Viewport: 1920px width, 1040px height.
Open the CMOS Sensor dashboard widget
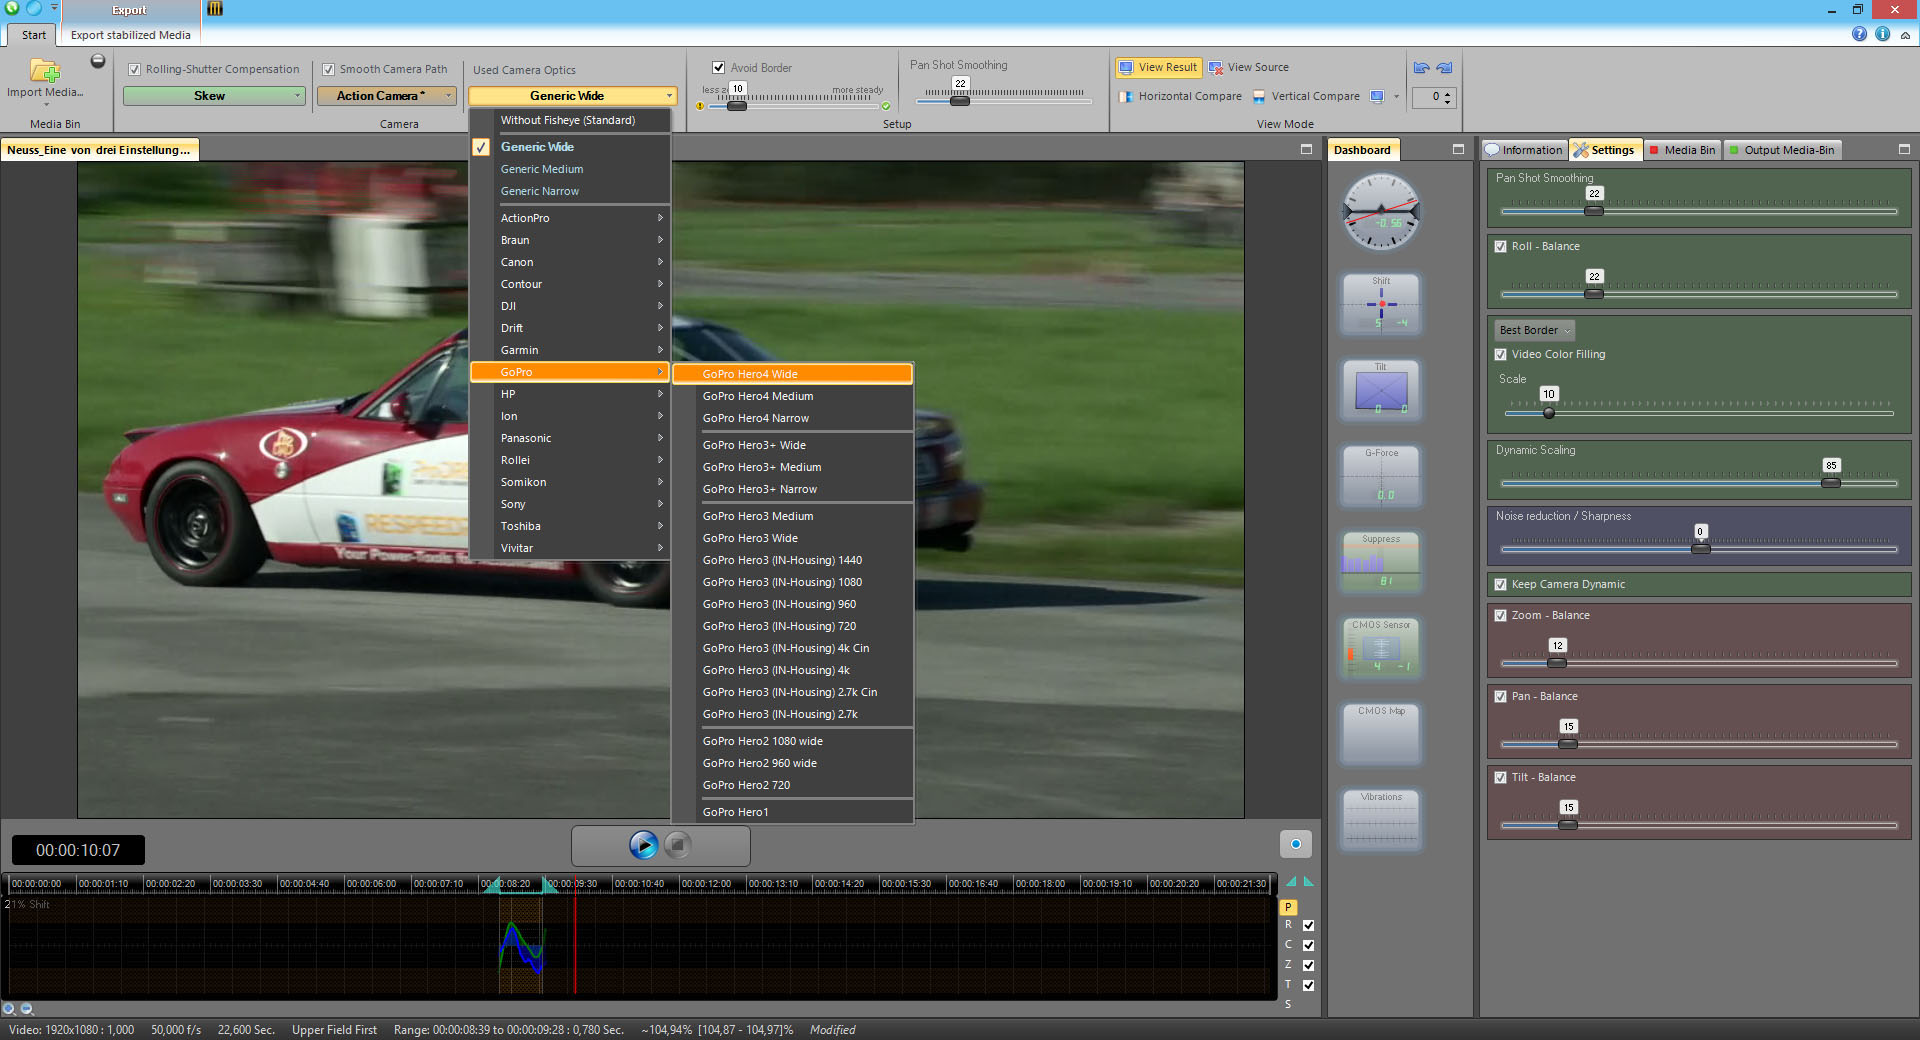pyautogui.click(x=1381, y=648)
